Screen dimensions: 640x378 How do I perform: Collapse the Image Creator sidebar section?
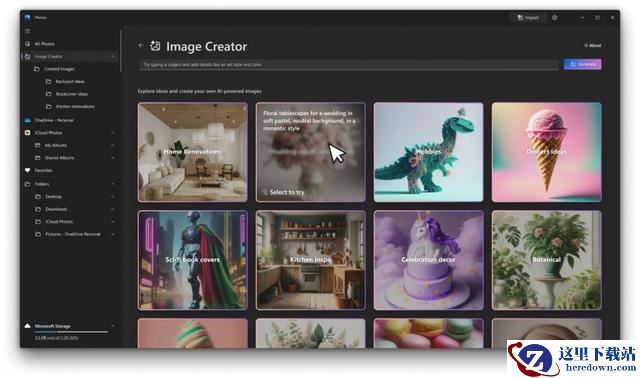[113, 56]
